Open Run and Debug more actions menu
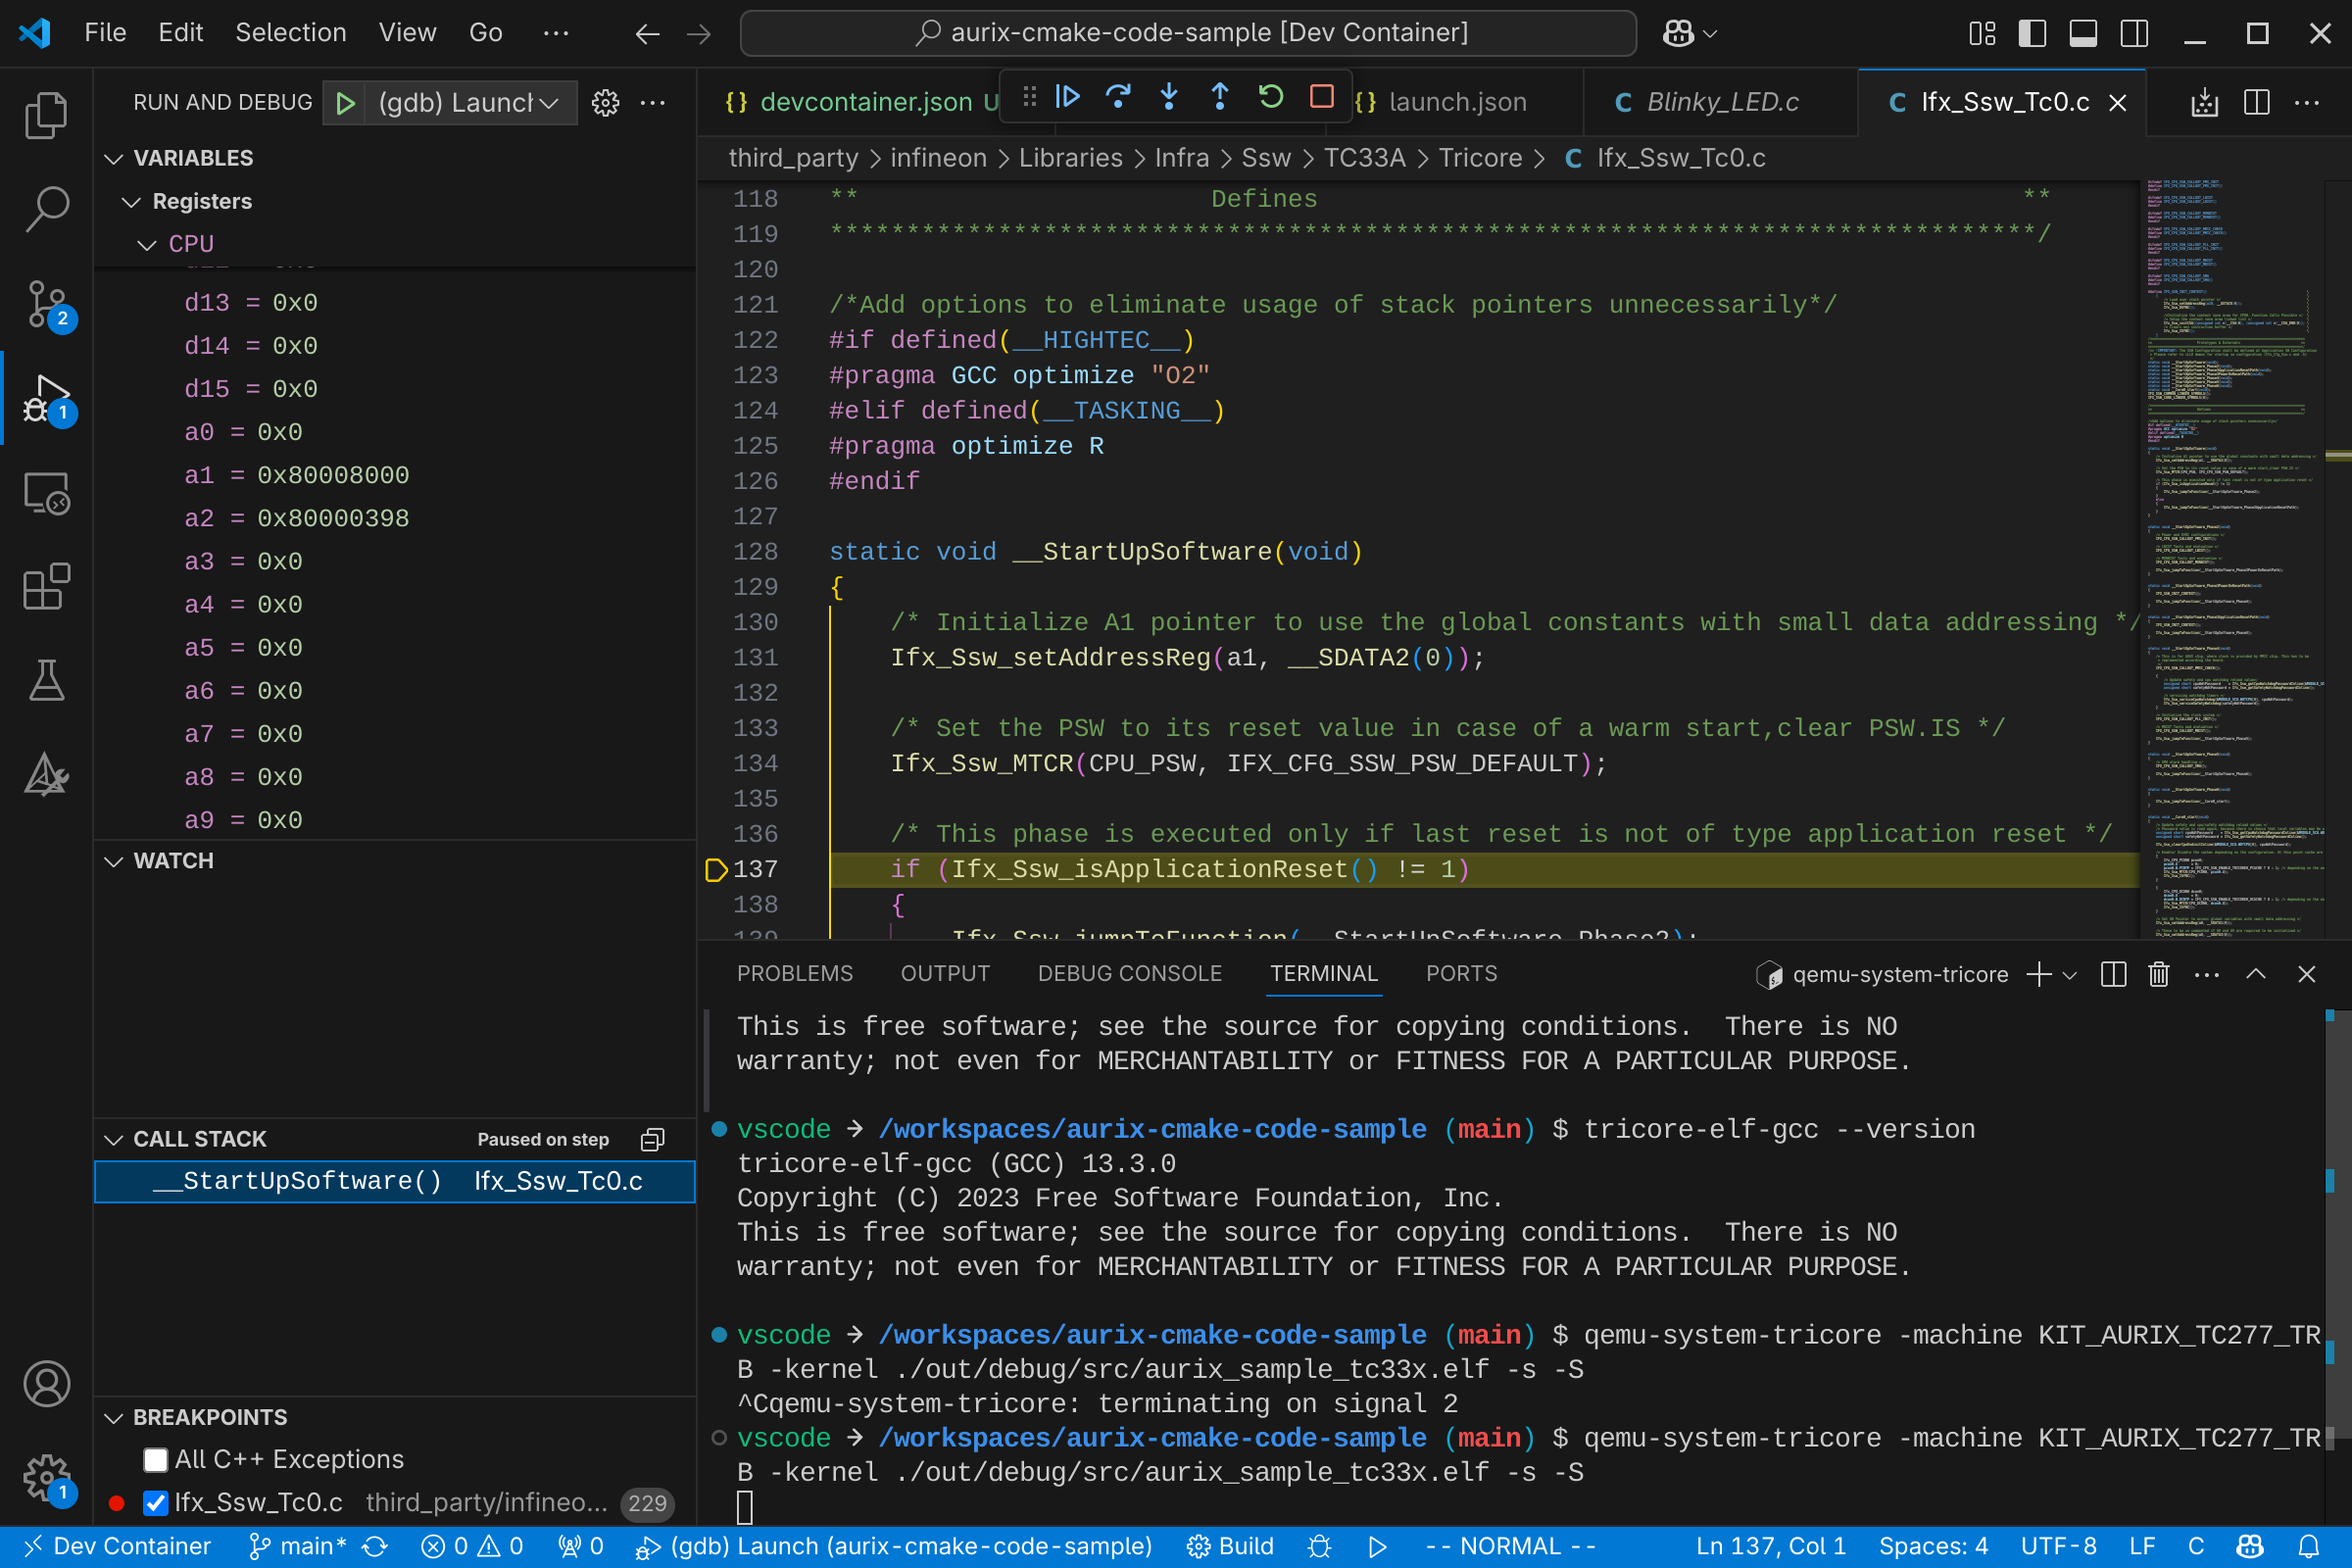The height and width of the screenshot is (1568, 2352). 653,103
